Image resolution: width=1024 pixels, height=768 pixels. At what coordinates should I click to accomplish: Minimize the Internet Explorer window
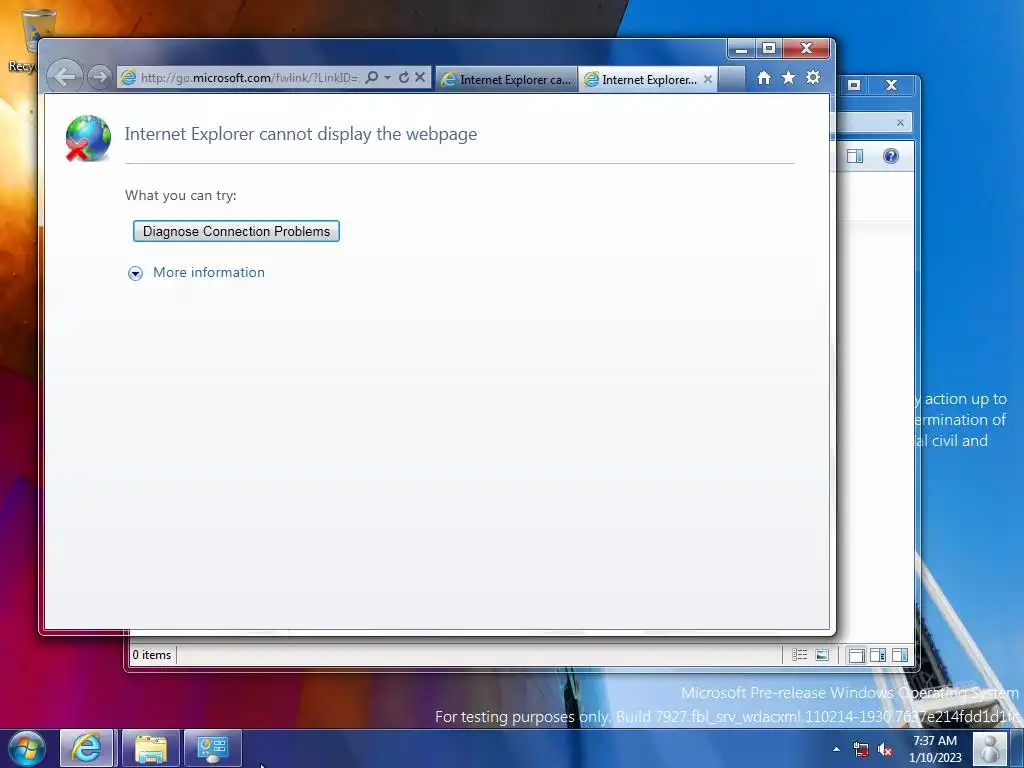pos(741,49)
